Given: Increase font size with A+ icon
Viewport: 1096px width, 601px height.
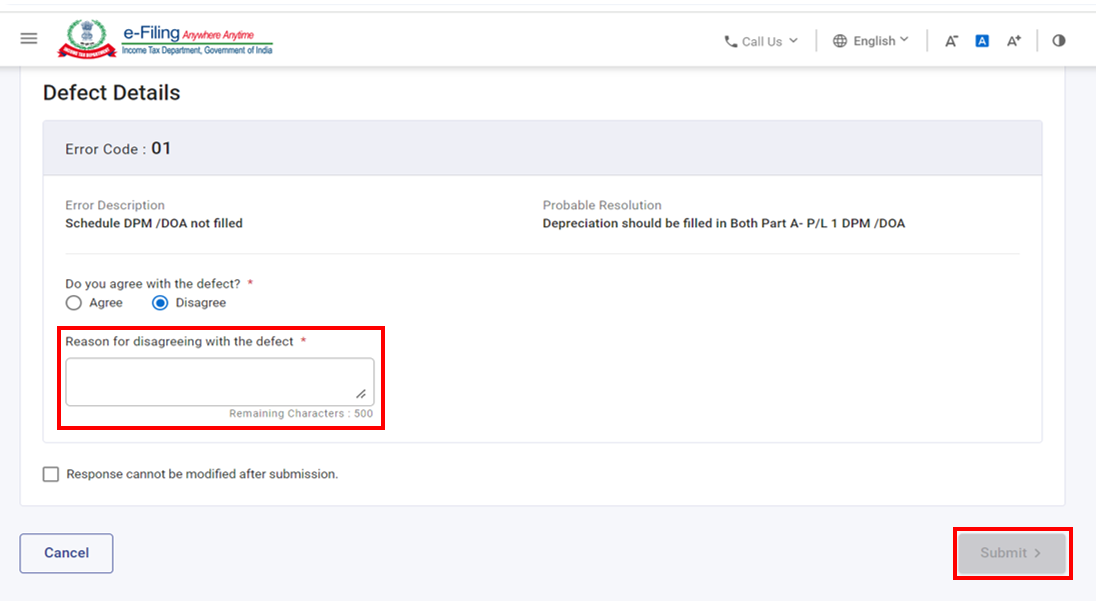Looking at the screenshot, I should (1014, 41).
